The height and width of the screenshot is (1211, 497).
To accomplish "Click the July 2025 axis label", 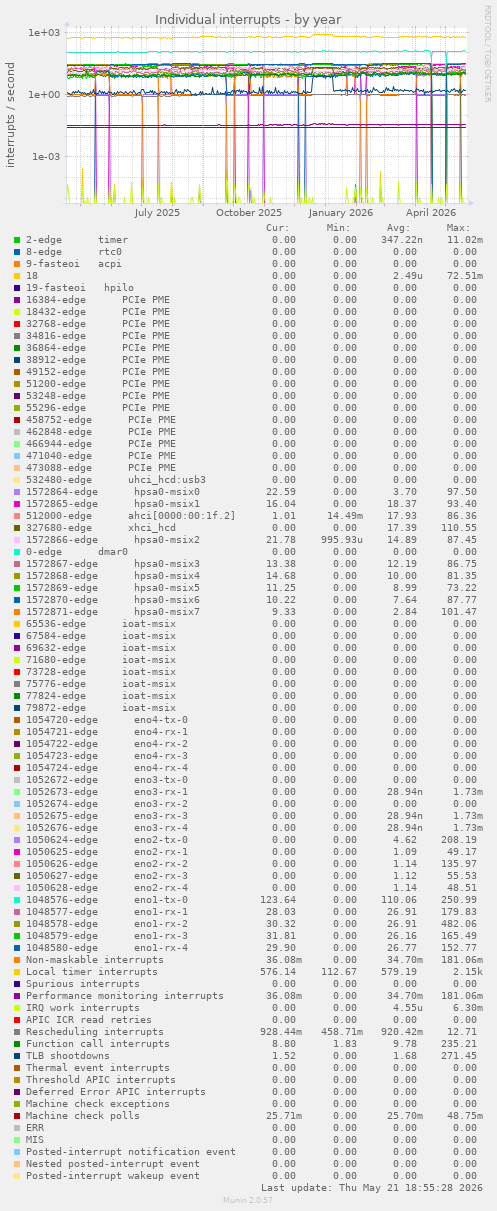I will (157, 213).
